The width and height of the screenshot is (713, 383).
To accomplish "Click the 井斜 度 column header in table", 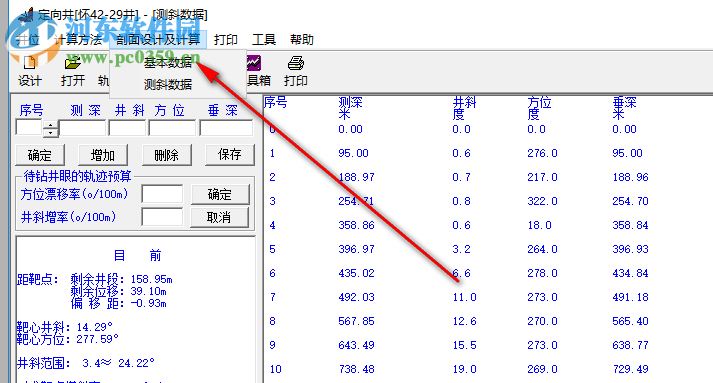I will 464,108.
